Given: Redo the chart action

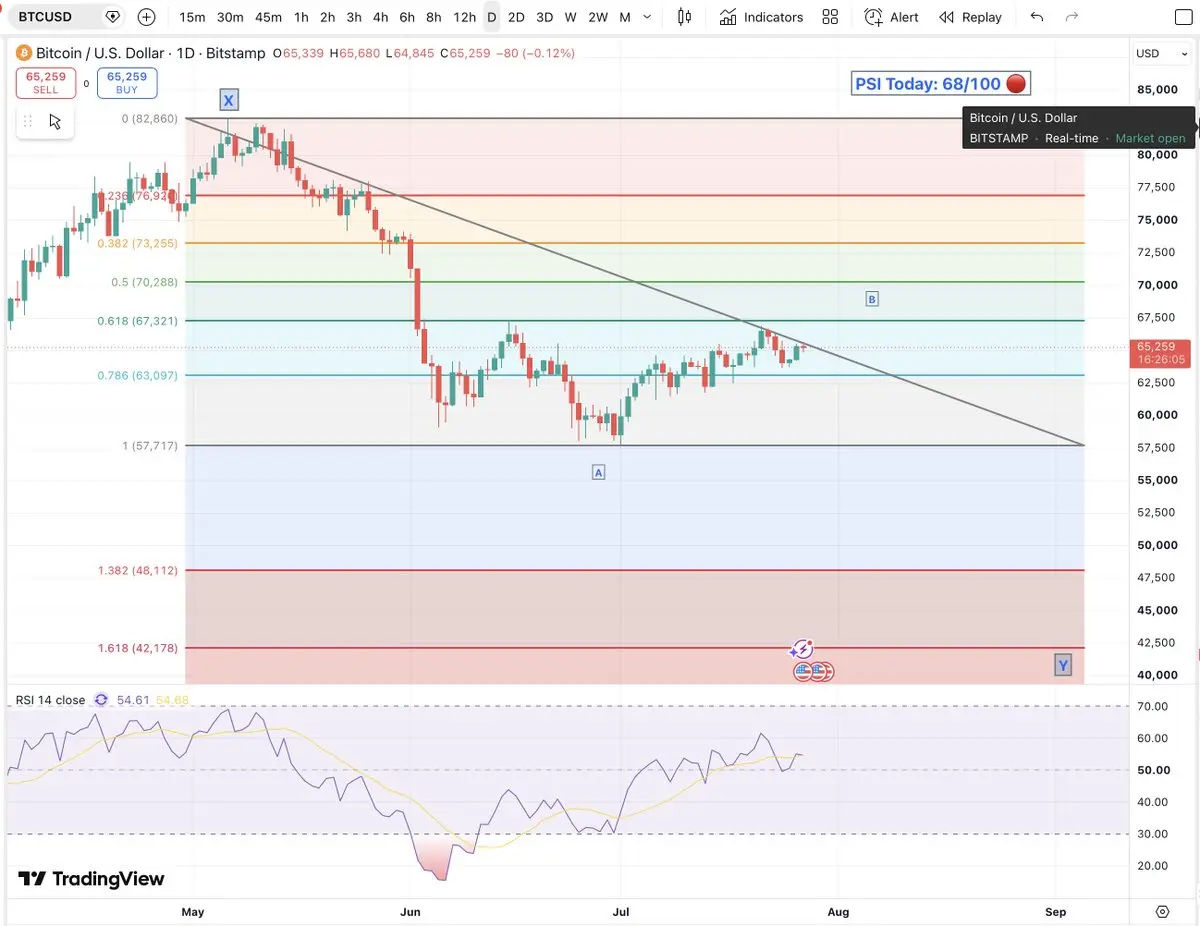Looking at the screenshot, I should 1072,17.
